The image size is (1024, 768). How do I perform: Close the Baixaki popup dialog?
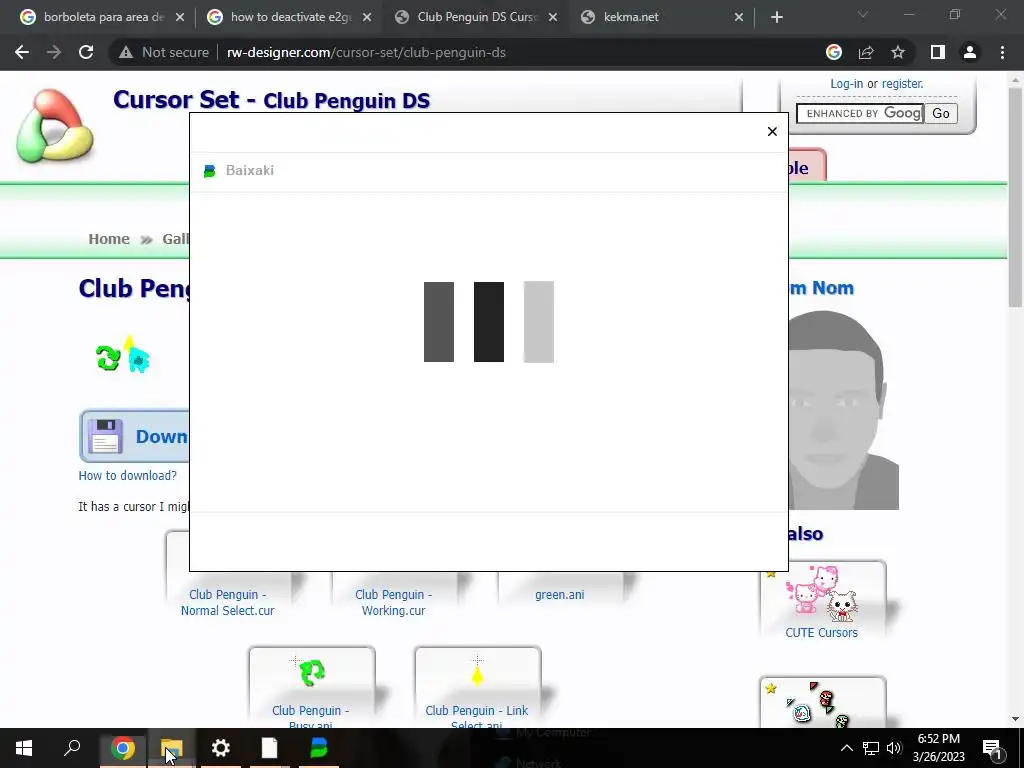(772, 132)
